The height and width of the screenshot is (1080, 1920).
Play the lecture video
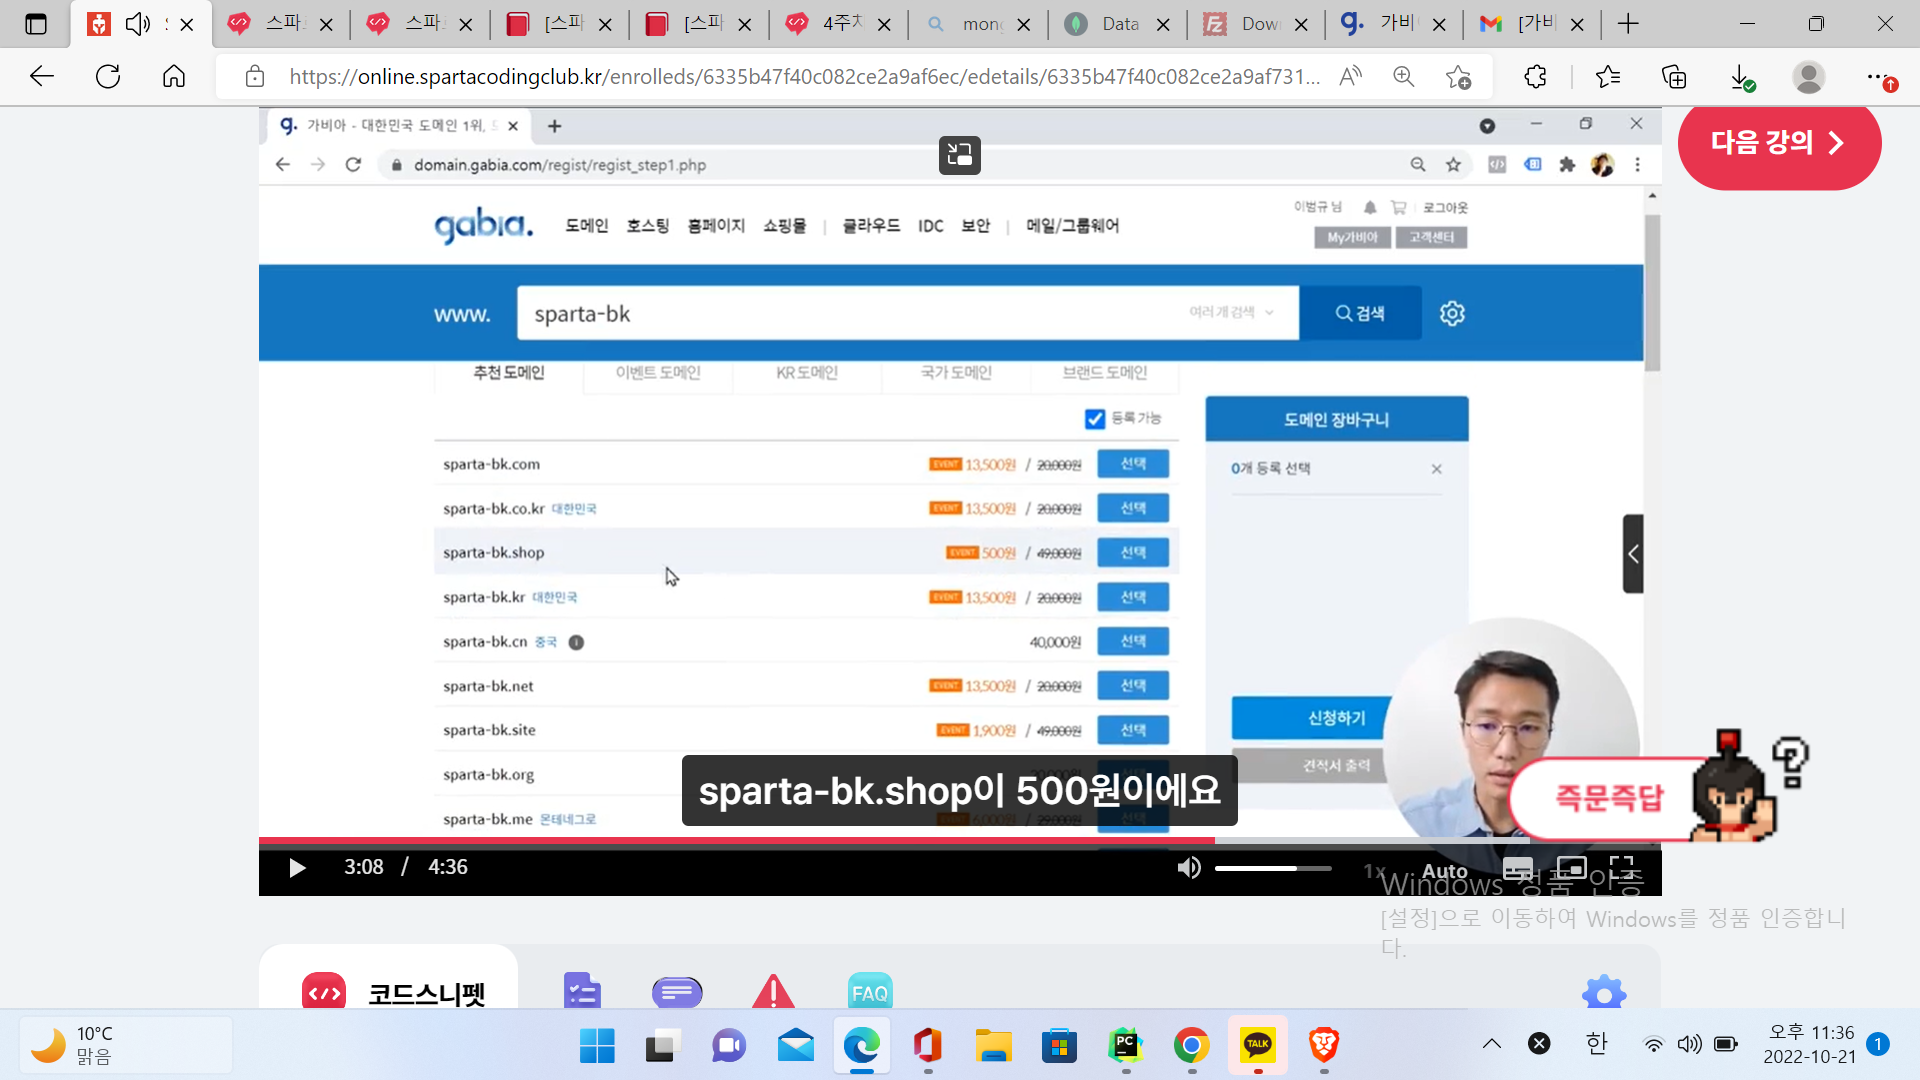pos(297,867)
